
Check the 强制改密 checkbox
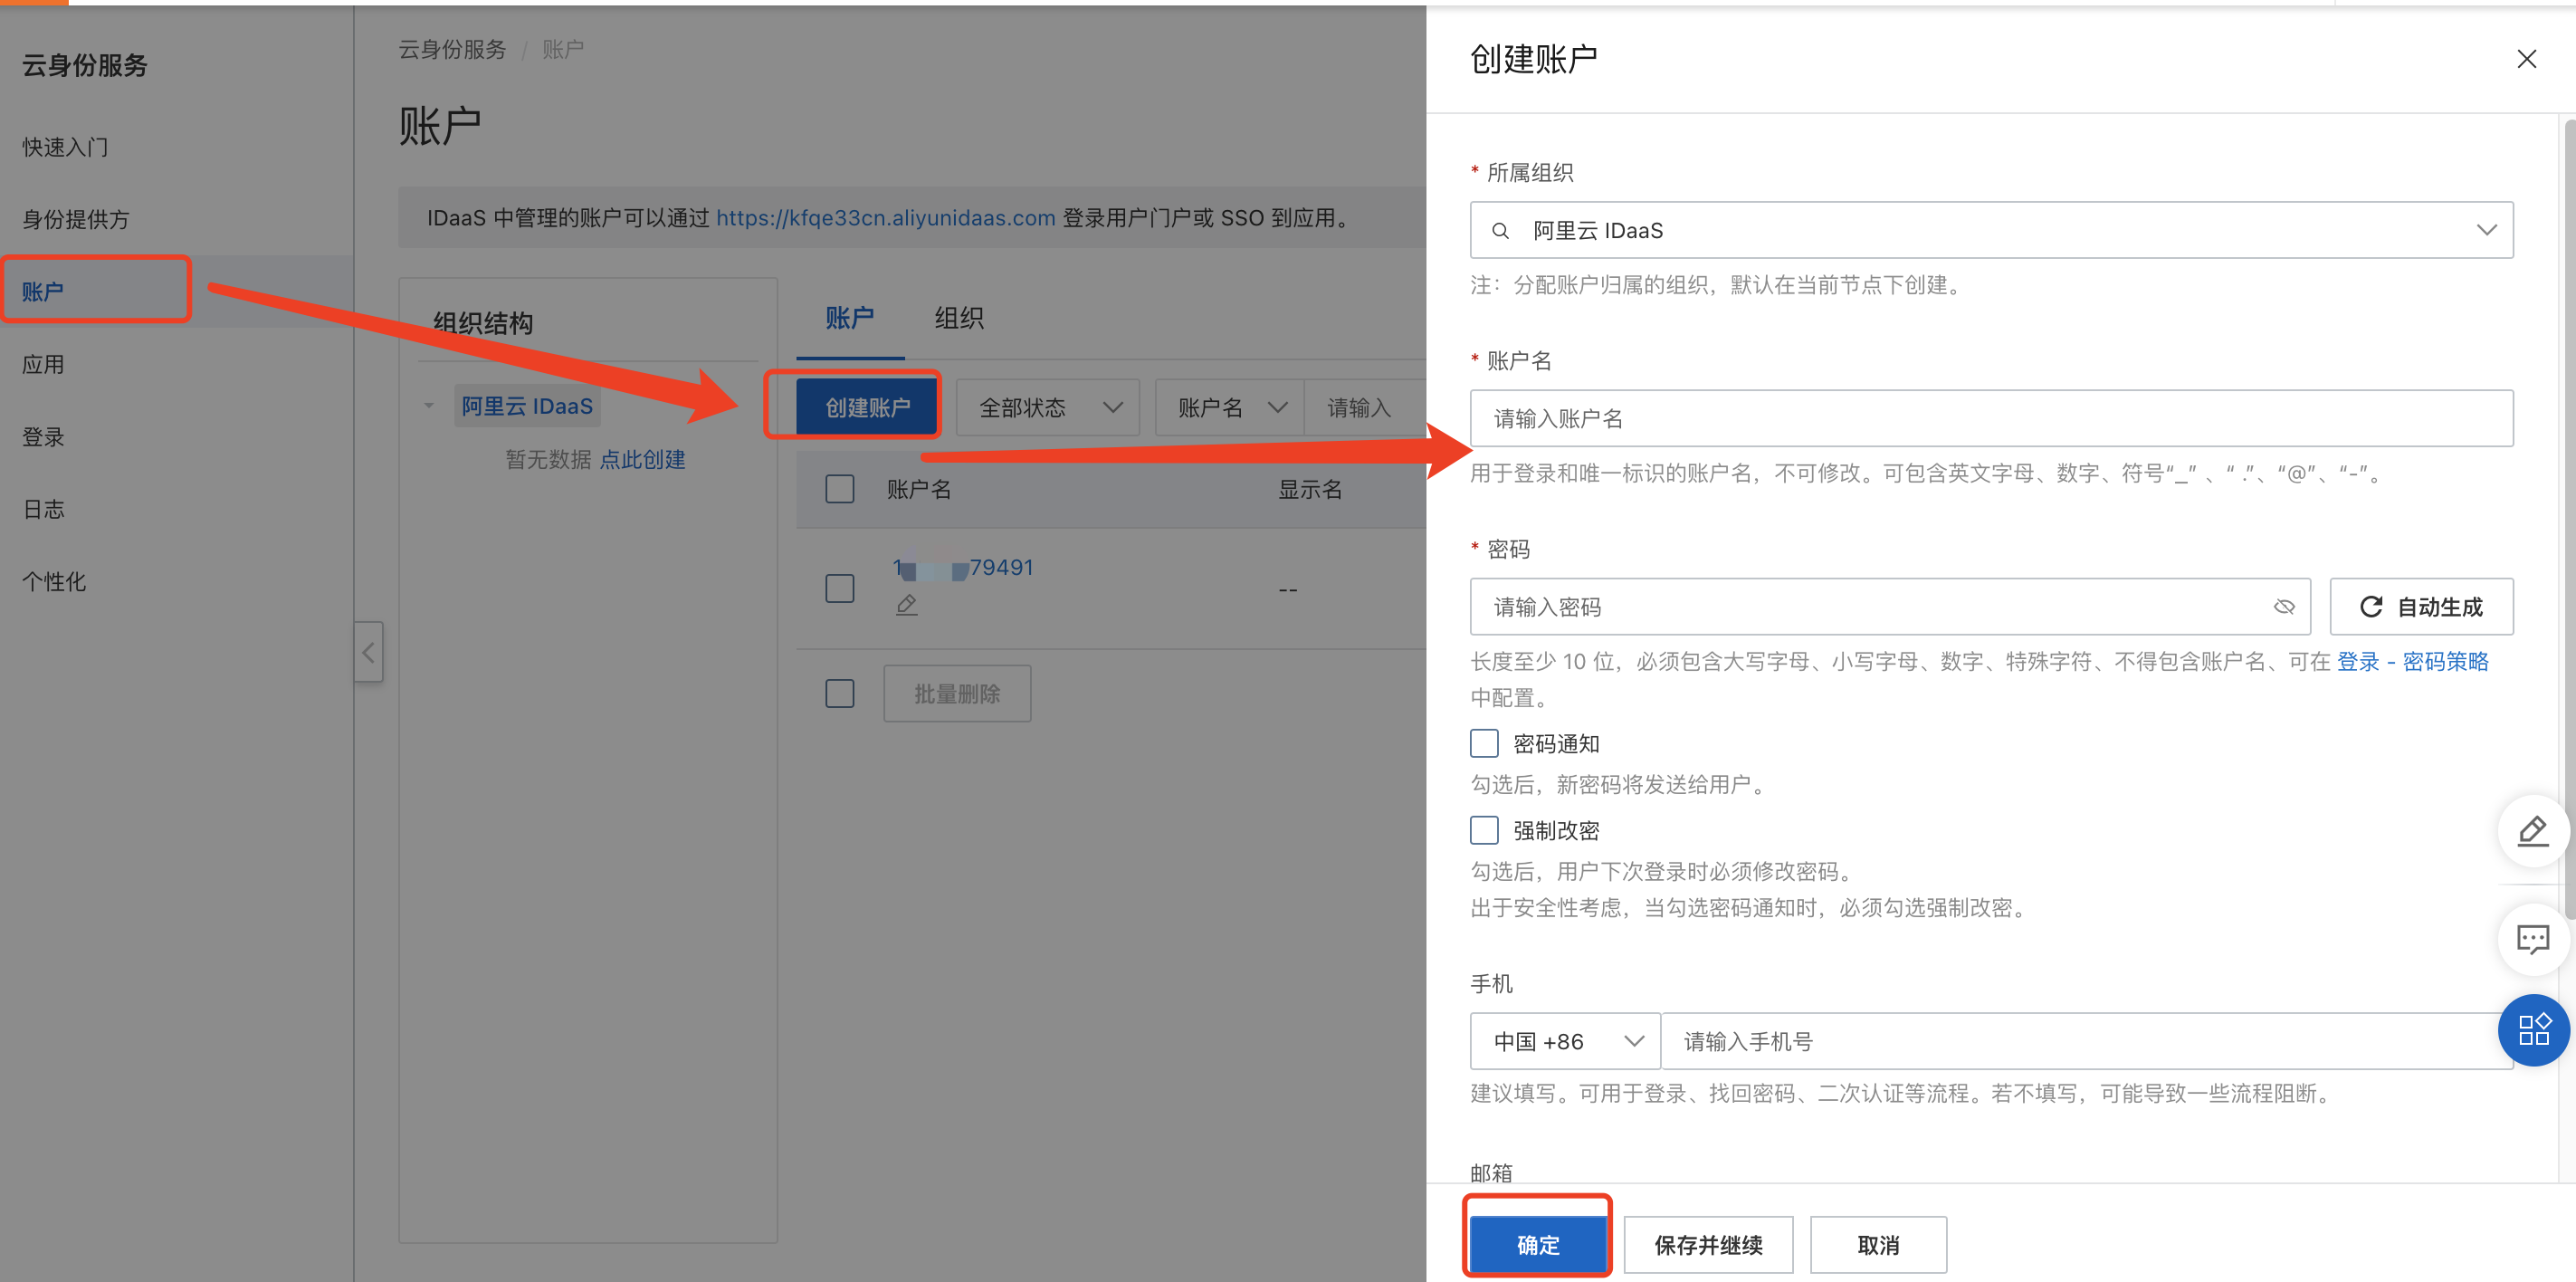point(1484,830)
